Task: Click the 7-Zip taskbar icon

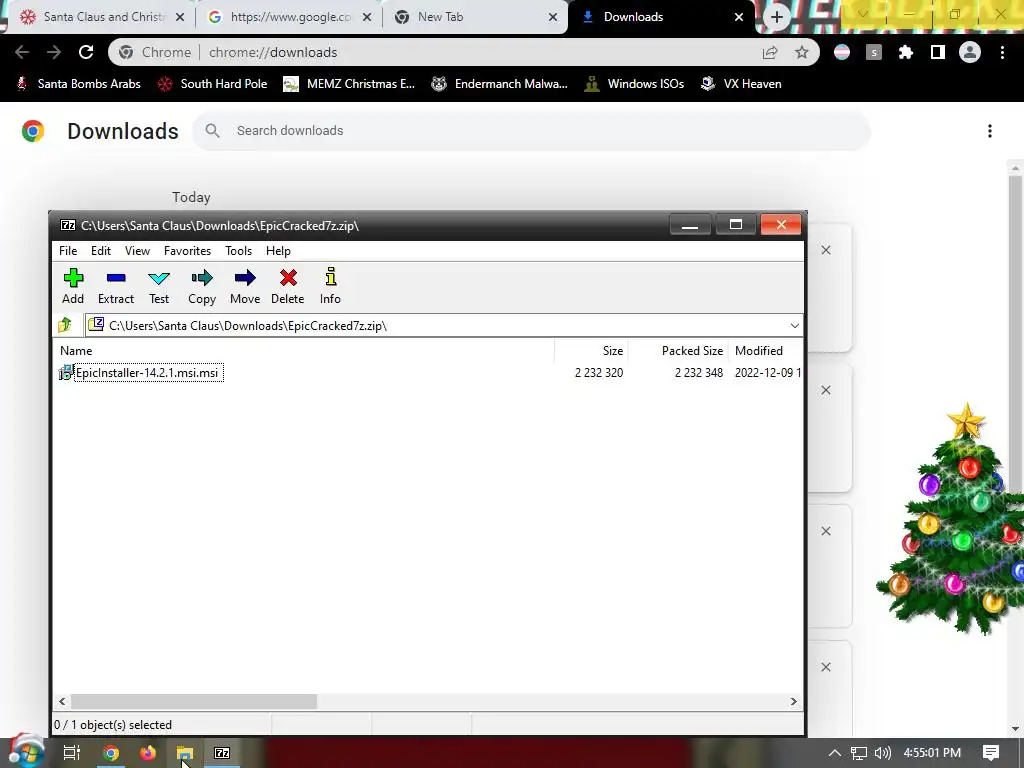Action: 222,753
